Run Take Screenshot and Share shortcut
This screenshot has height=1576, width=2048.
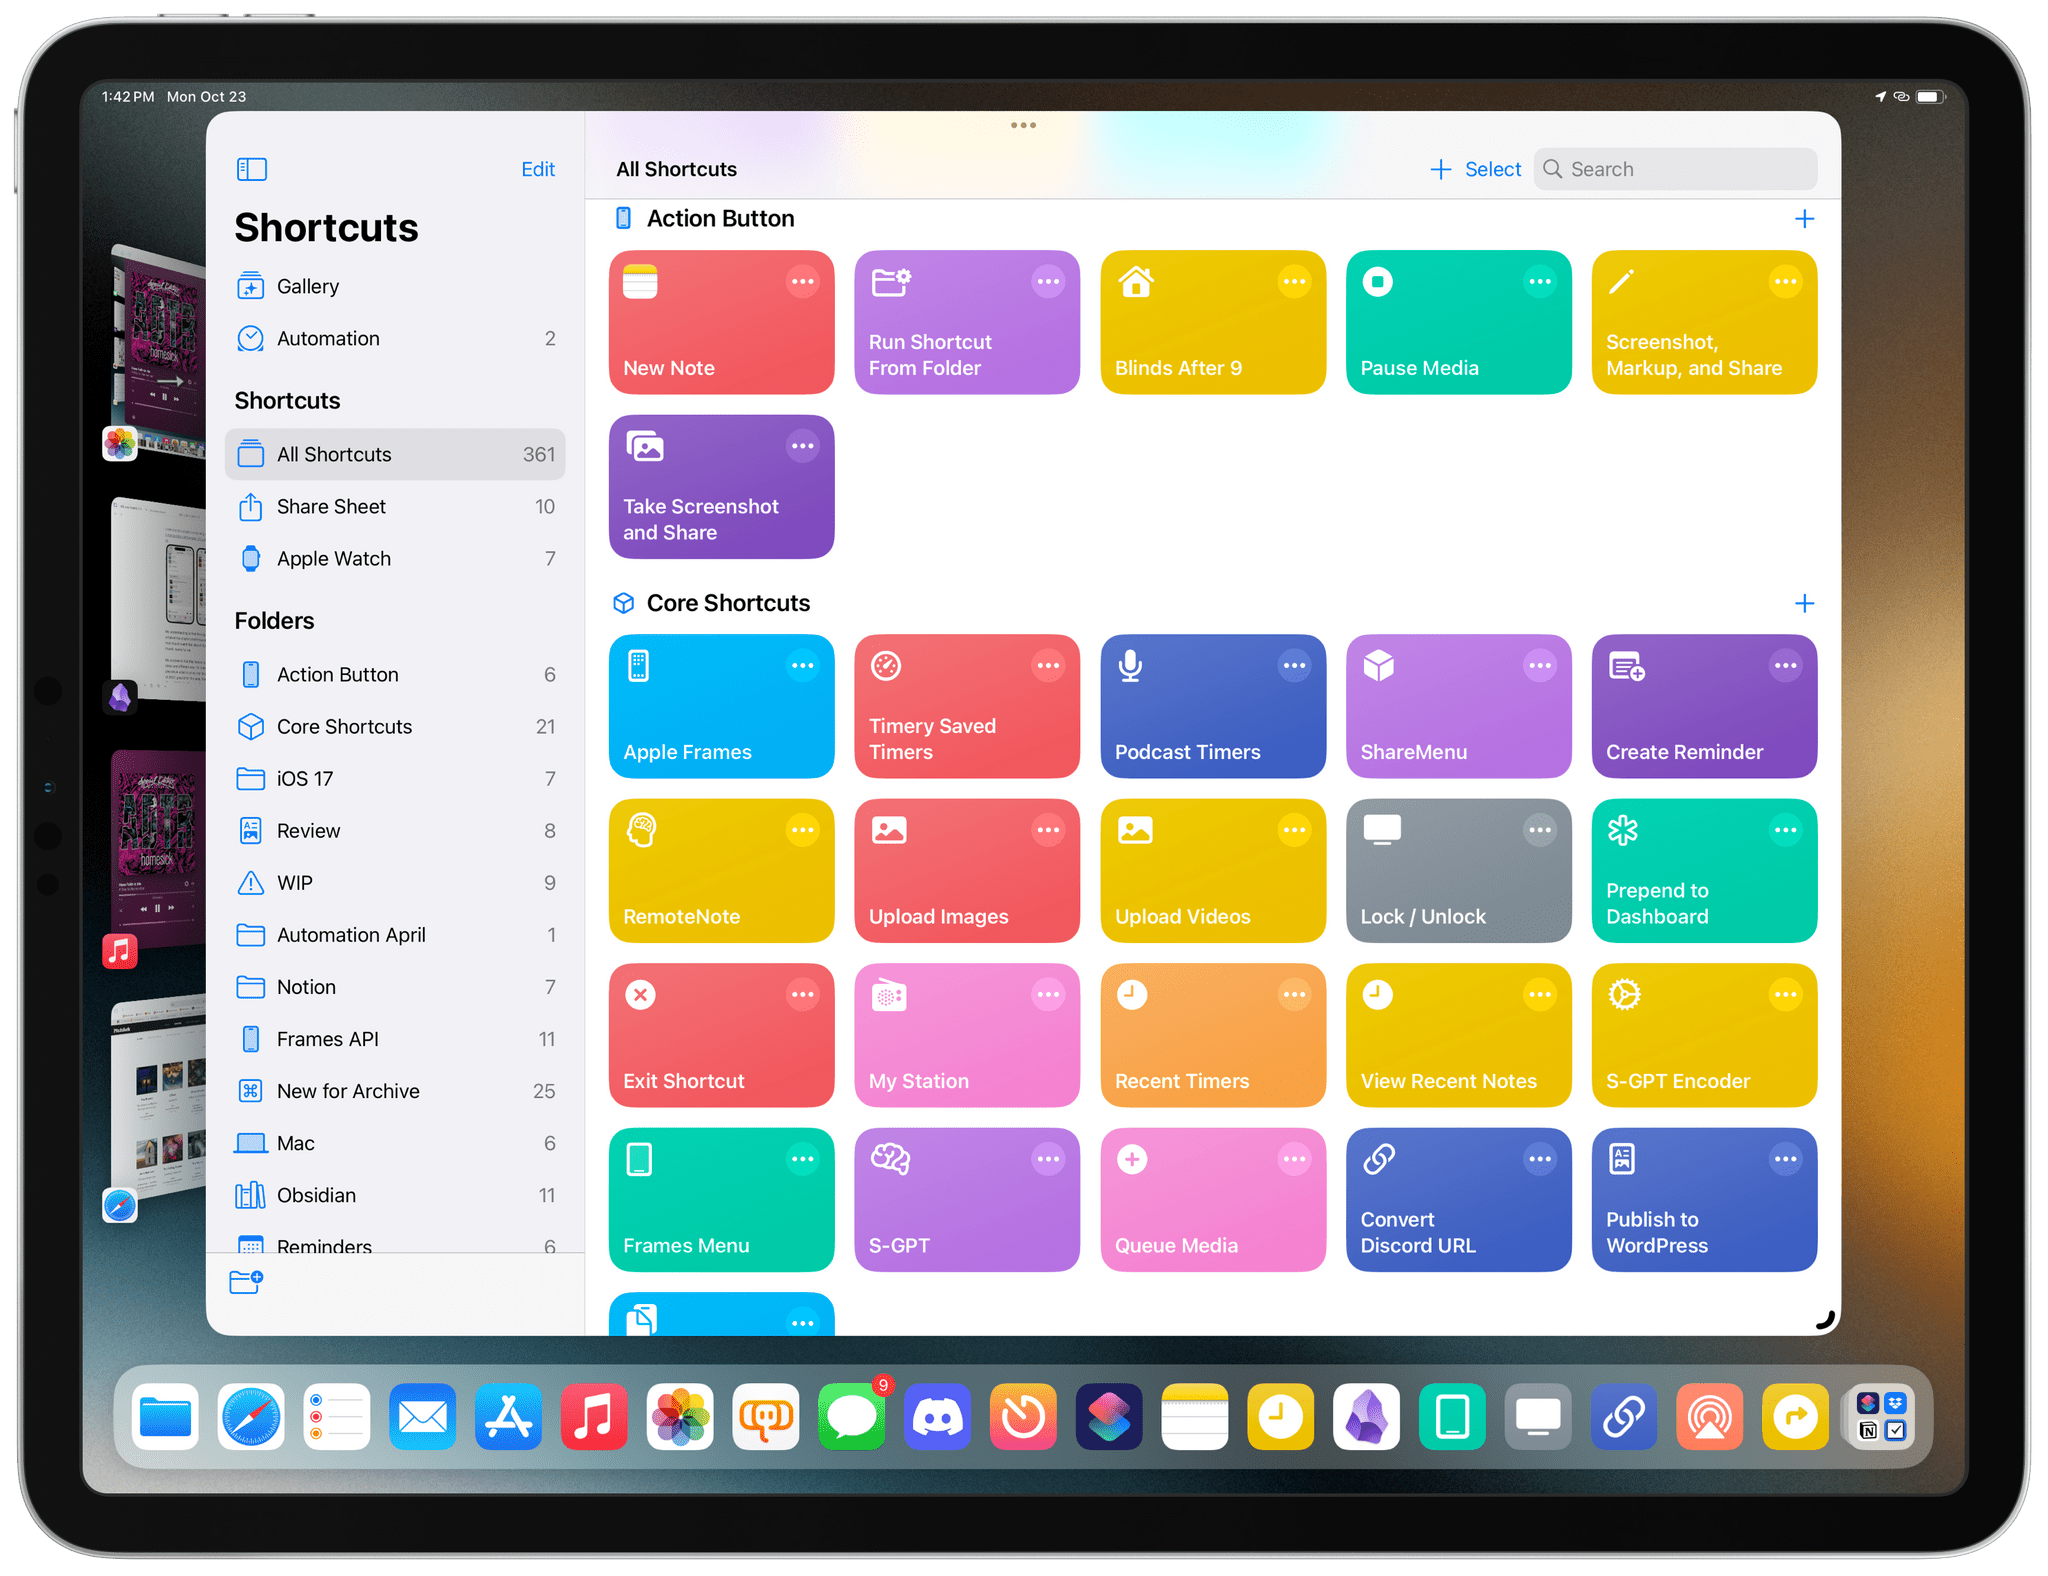point(721,487)
